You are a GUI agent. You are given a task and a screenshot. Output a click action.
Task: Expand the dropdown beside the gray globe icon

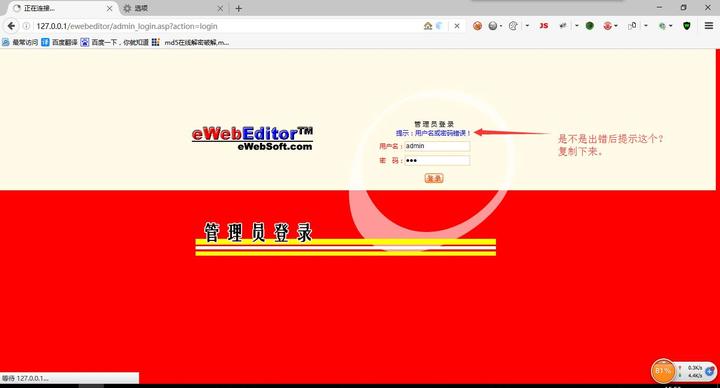[x=501, y=26]
